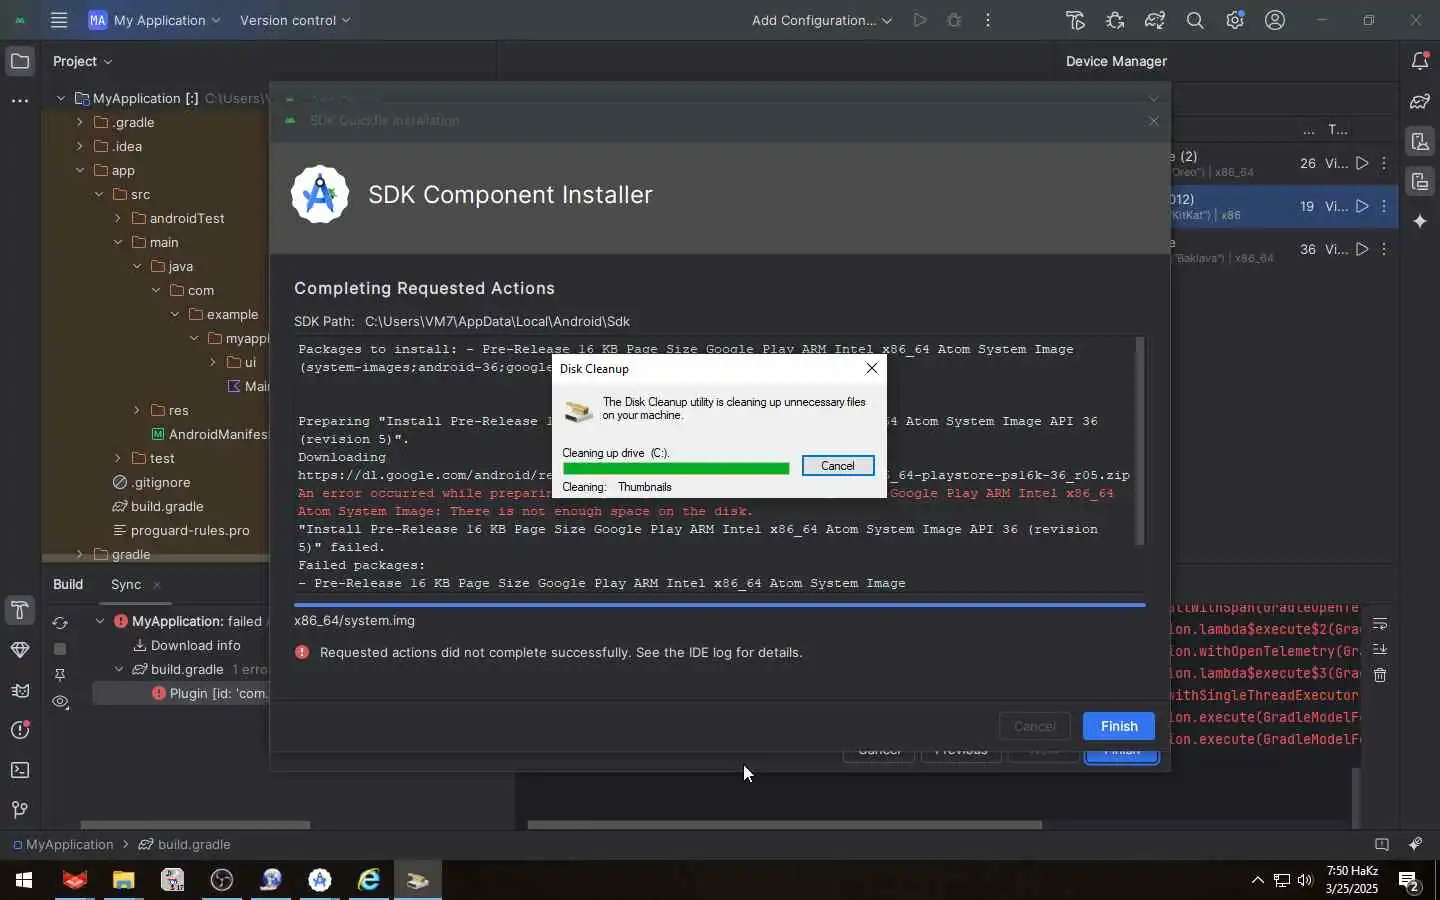Open the Version control dropdown

point(295,20)
